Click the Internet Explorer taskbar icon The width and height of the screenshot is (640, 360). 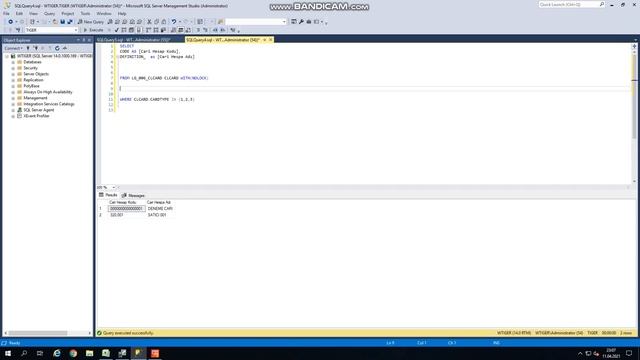pos(57,353)
